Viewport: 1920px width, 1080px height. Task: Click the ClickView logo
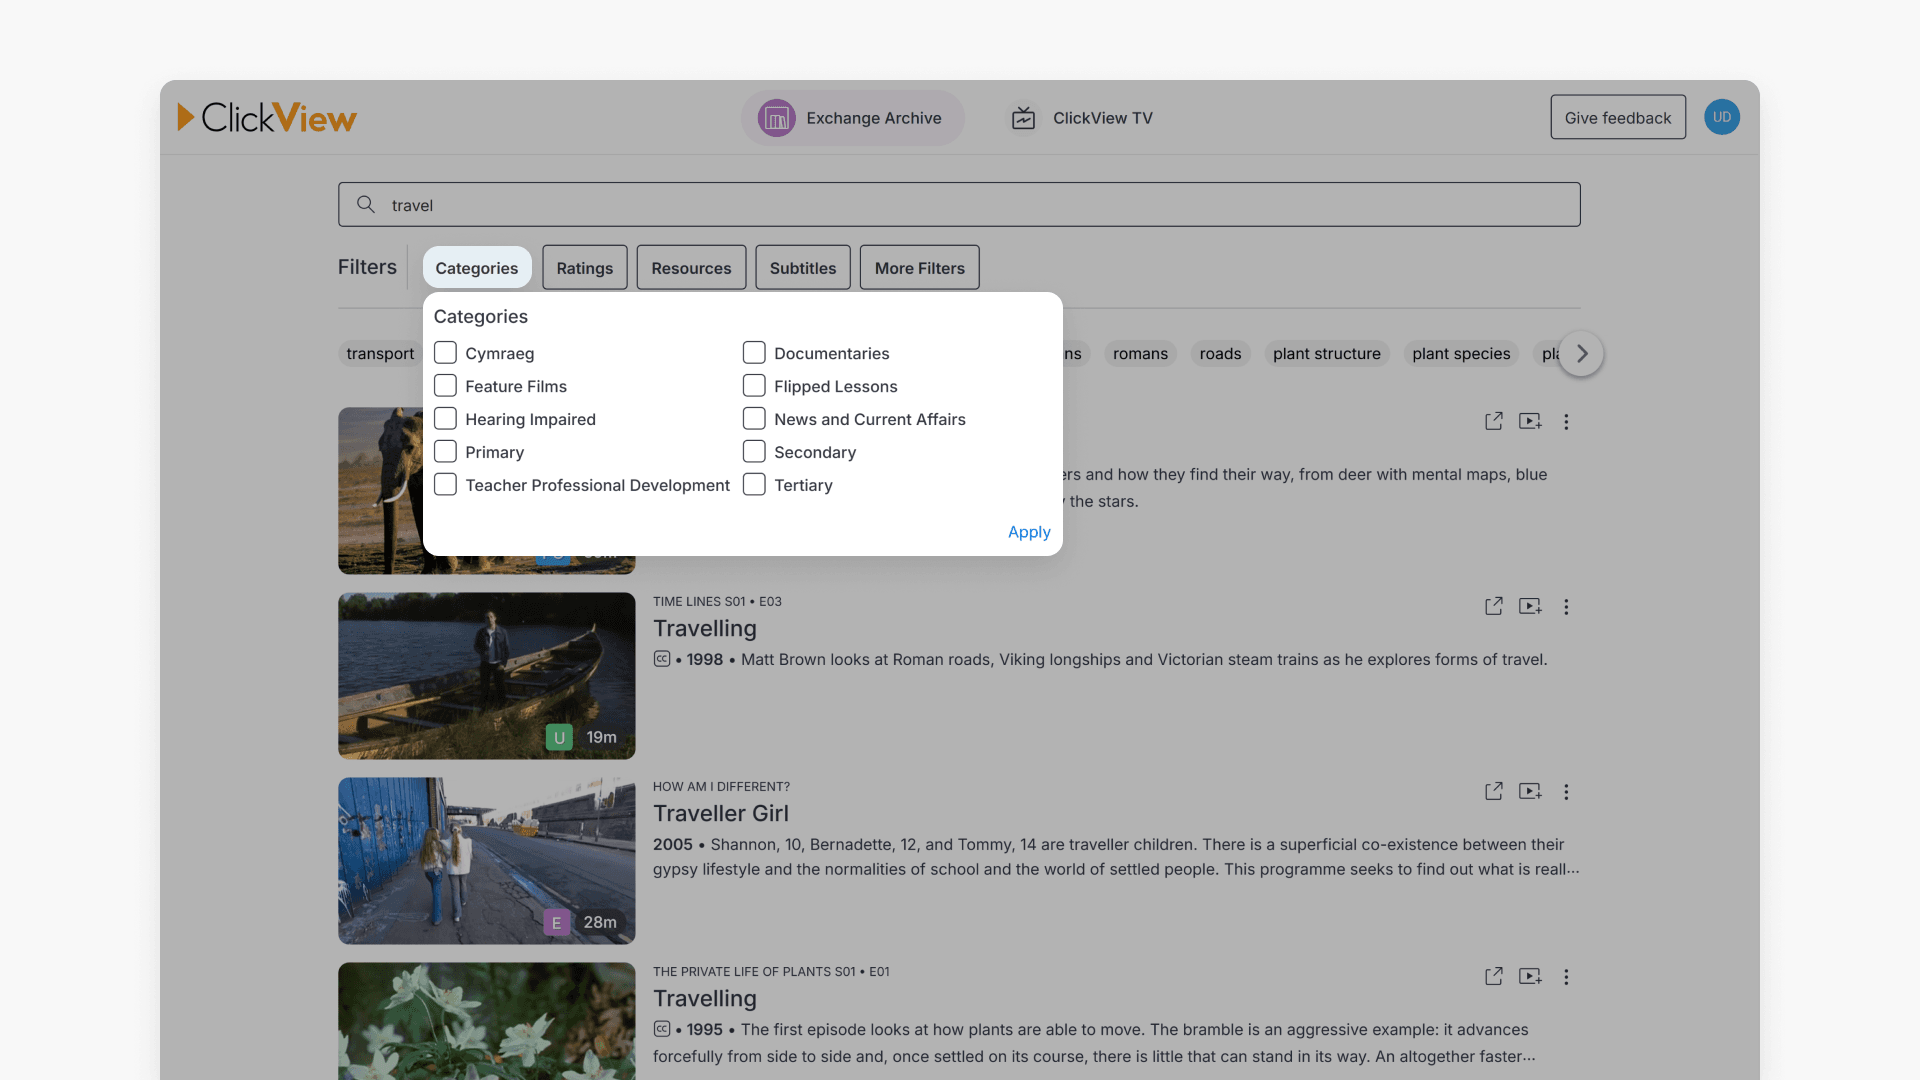(x=267, y=118)
